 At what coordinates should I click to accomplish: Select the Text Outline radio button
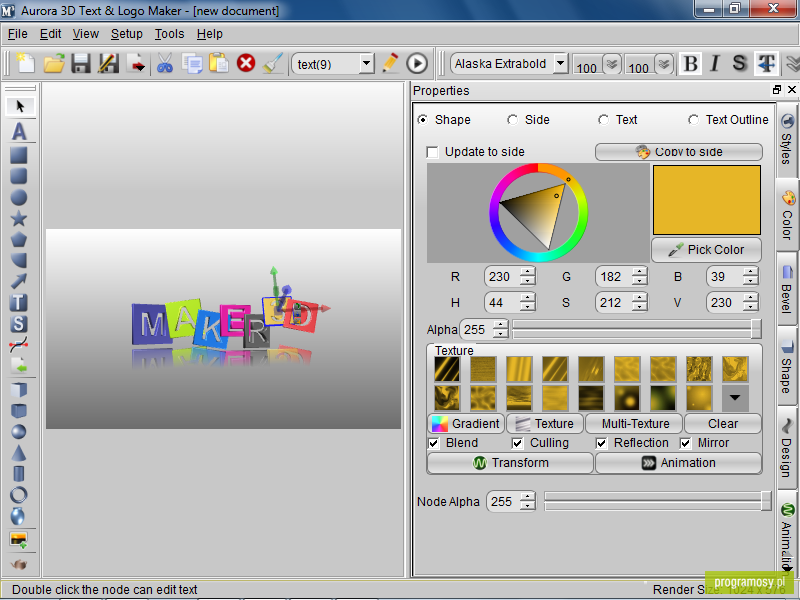pyautogui.click(x=693, y=119)
